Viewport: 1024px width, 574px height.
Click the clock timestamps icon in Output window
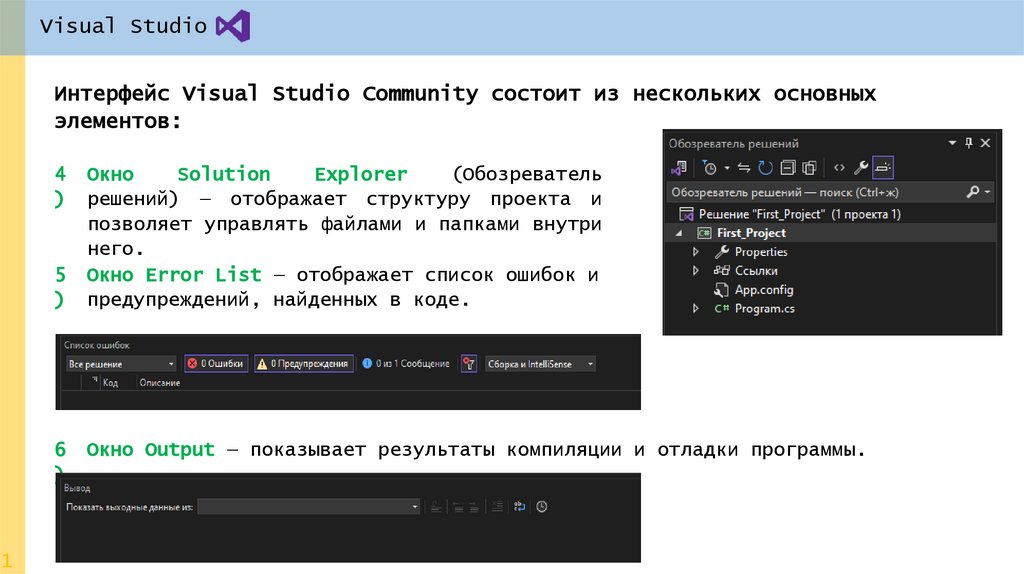tap(542, 507)
